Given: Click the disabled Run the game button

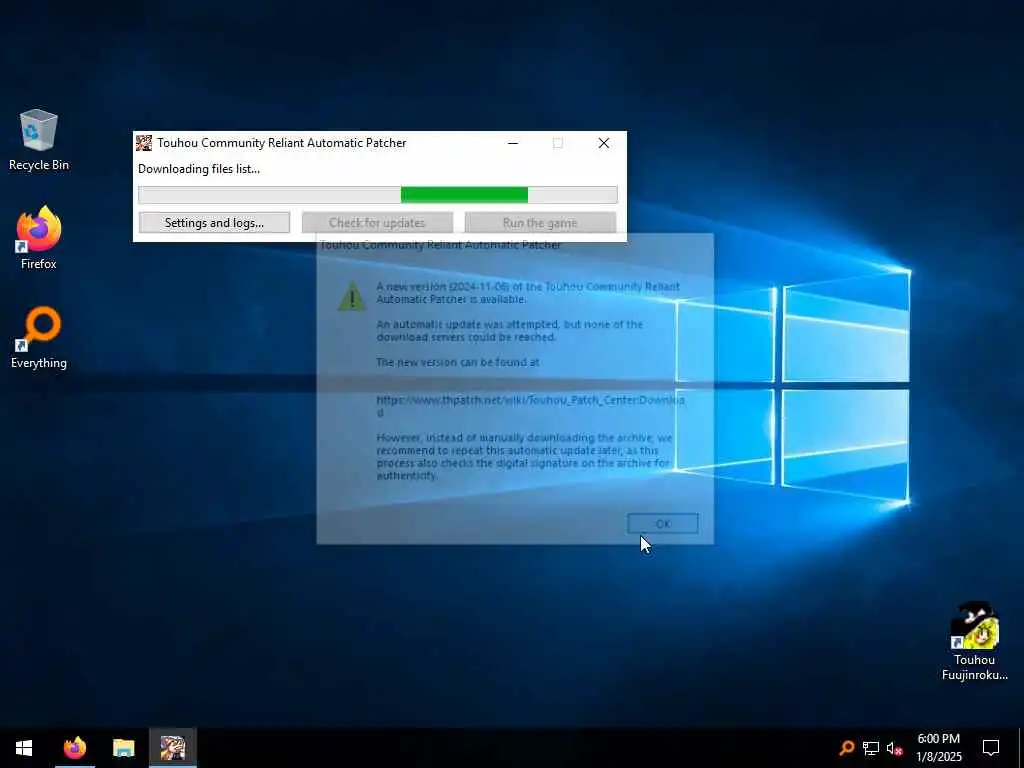Looking at the screenshot, I should click(x=540, y=223).
